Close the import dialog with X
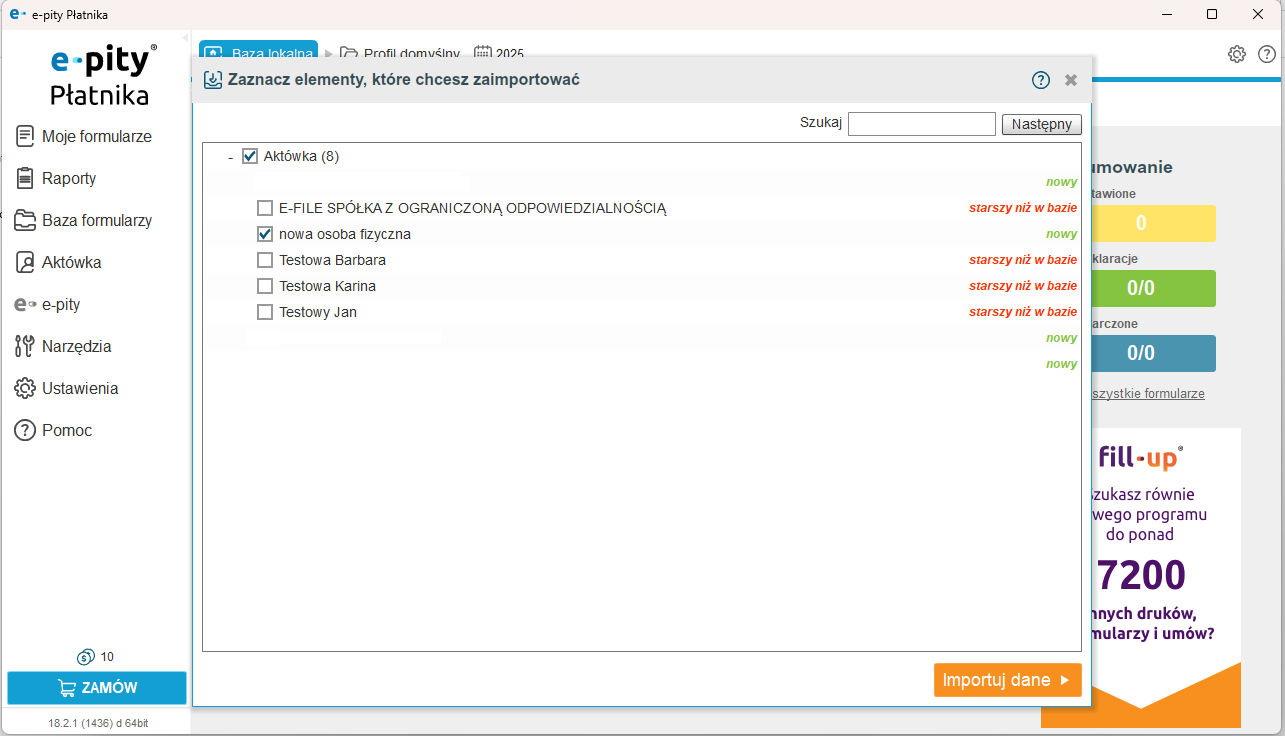The image size is (1285, 736). [1071, 80]
